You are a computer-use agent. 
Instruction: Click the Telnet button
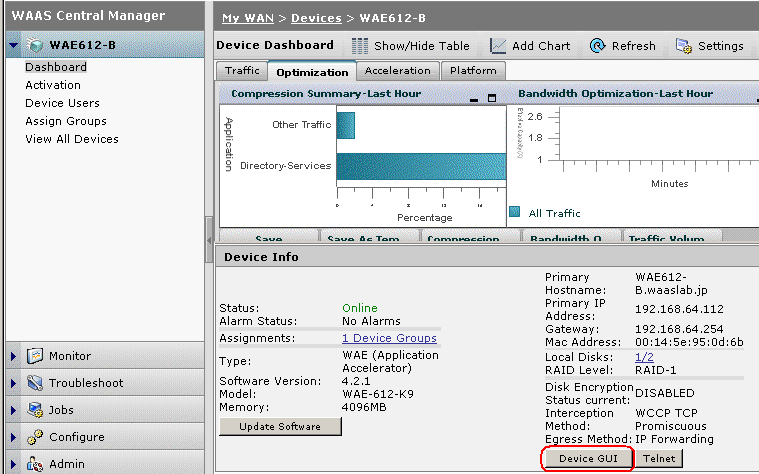point(659,459)
